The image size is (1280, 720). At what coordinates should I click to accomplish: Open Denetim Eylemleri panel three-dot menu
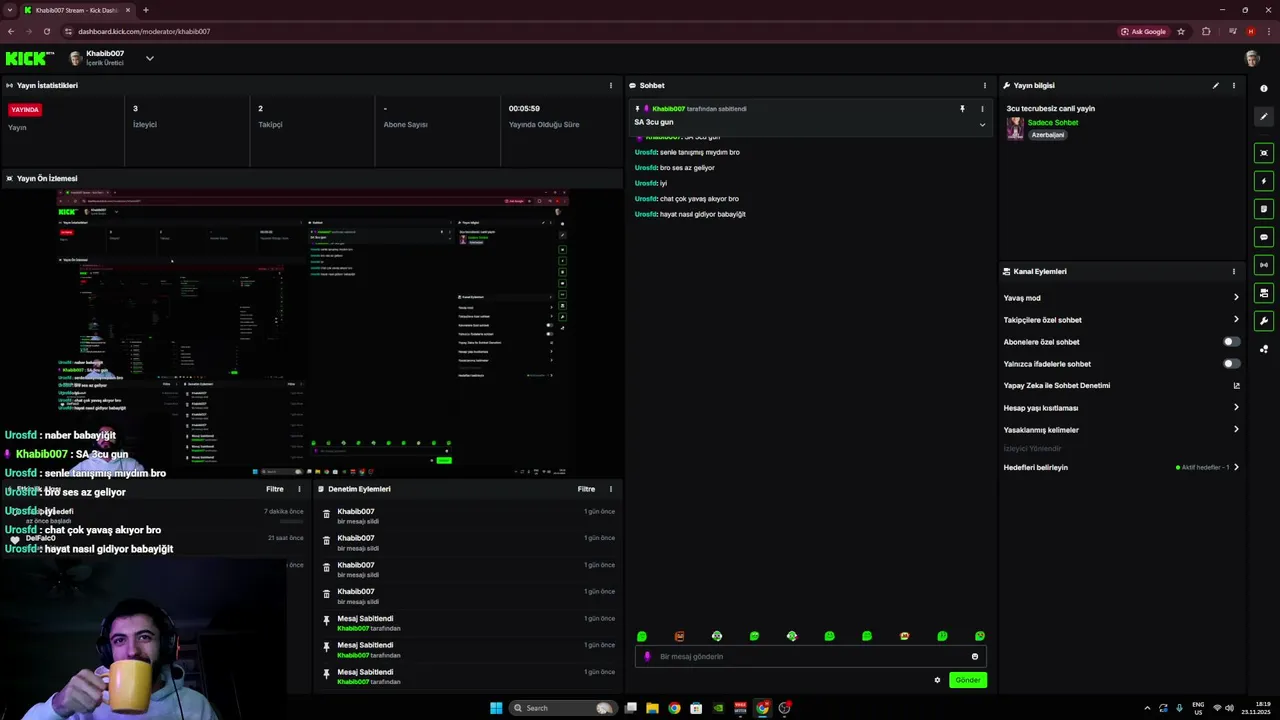[x=611, y=489]
